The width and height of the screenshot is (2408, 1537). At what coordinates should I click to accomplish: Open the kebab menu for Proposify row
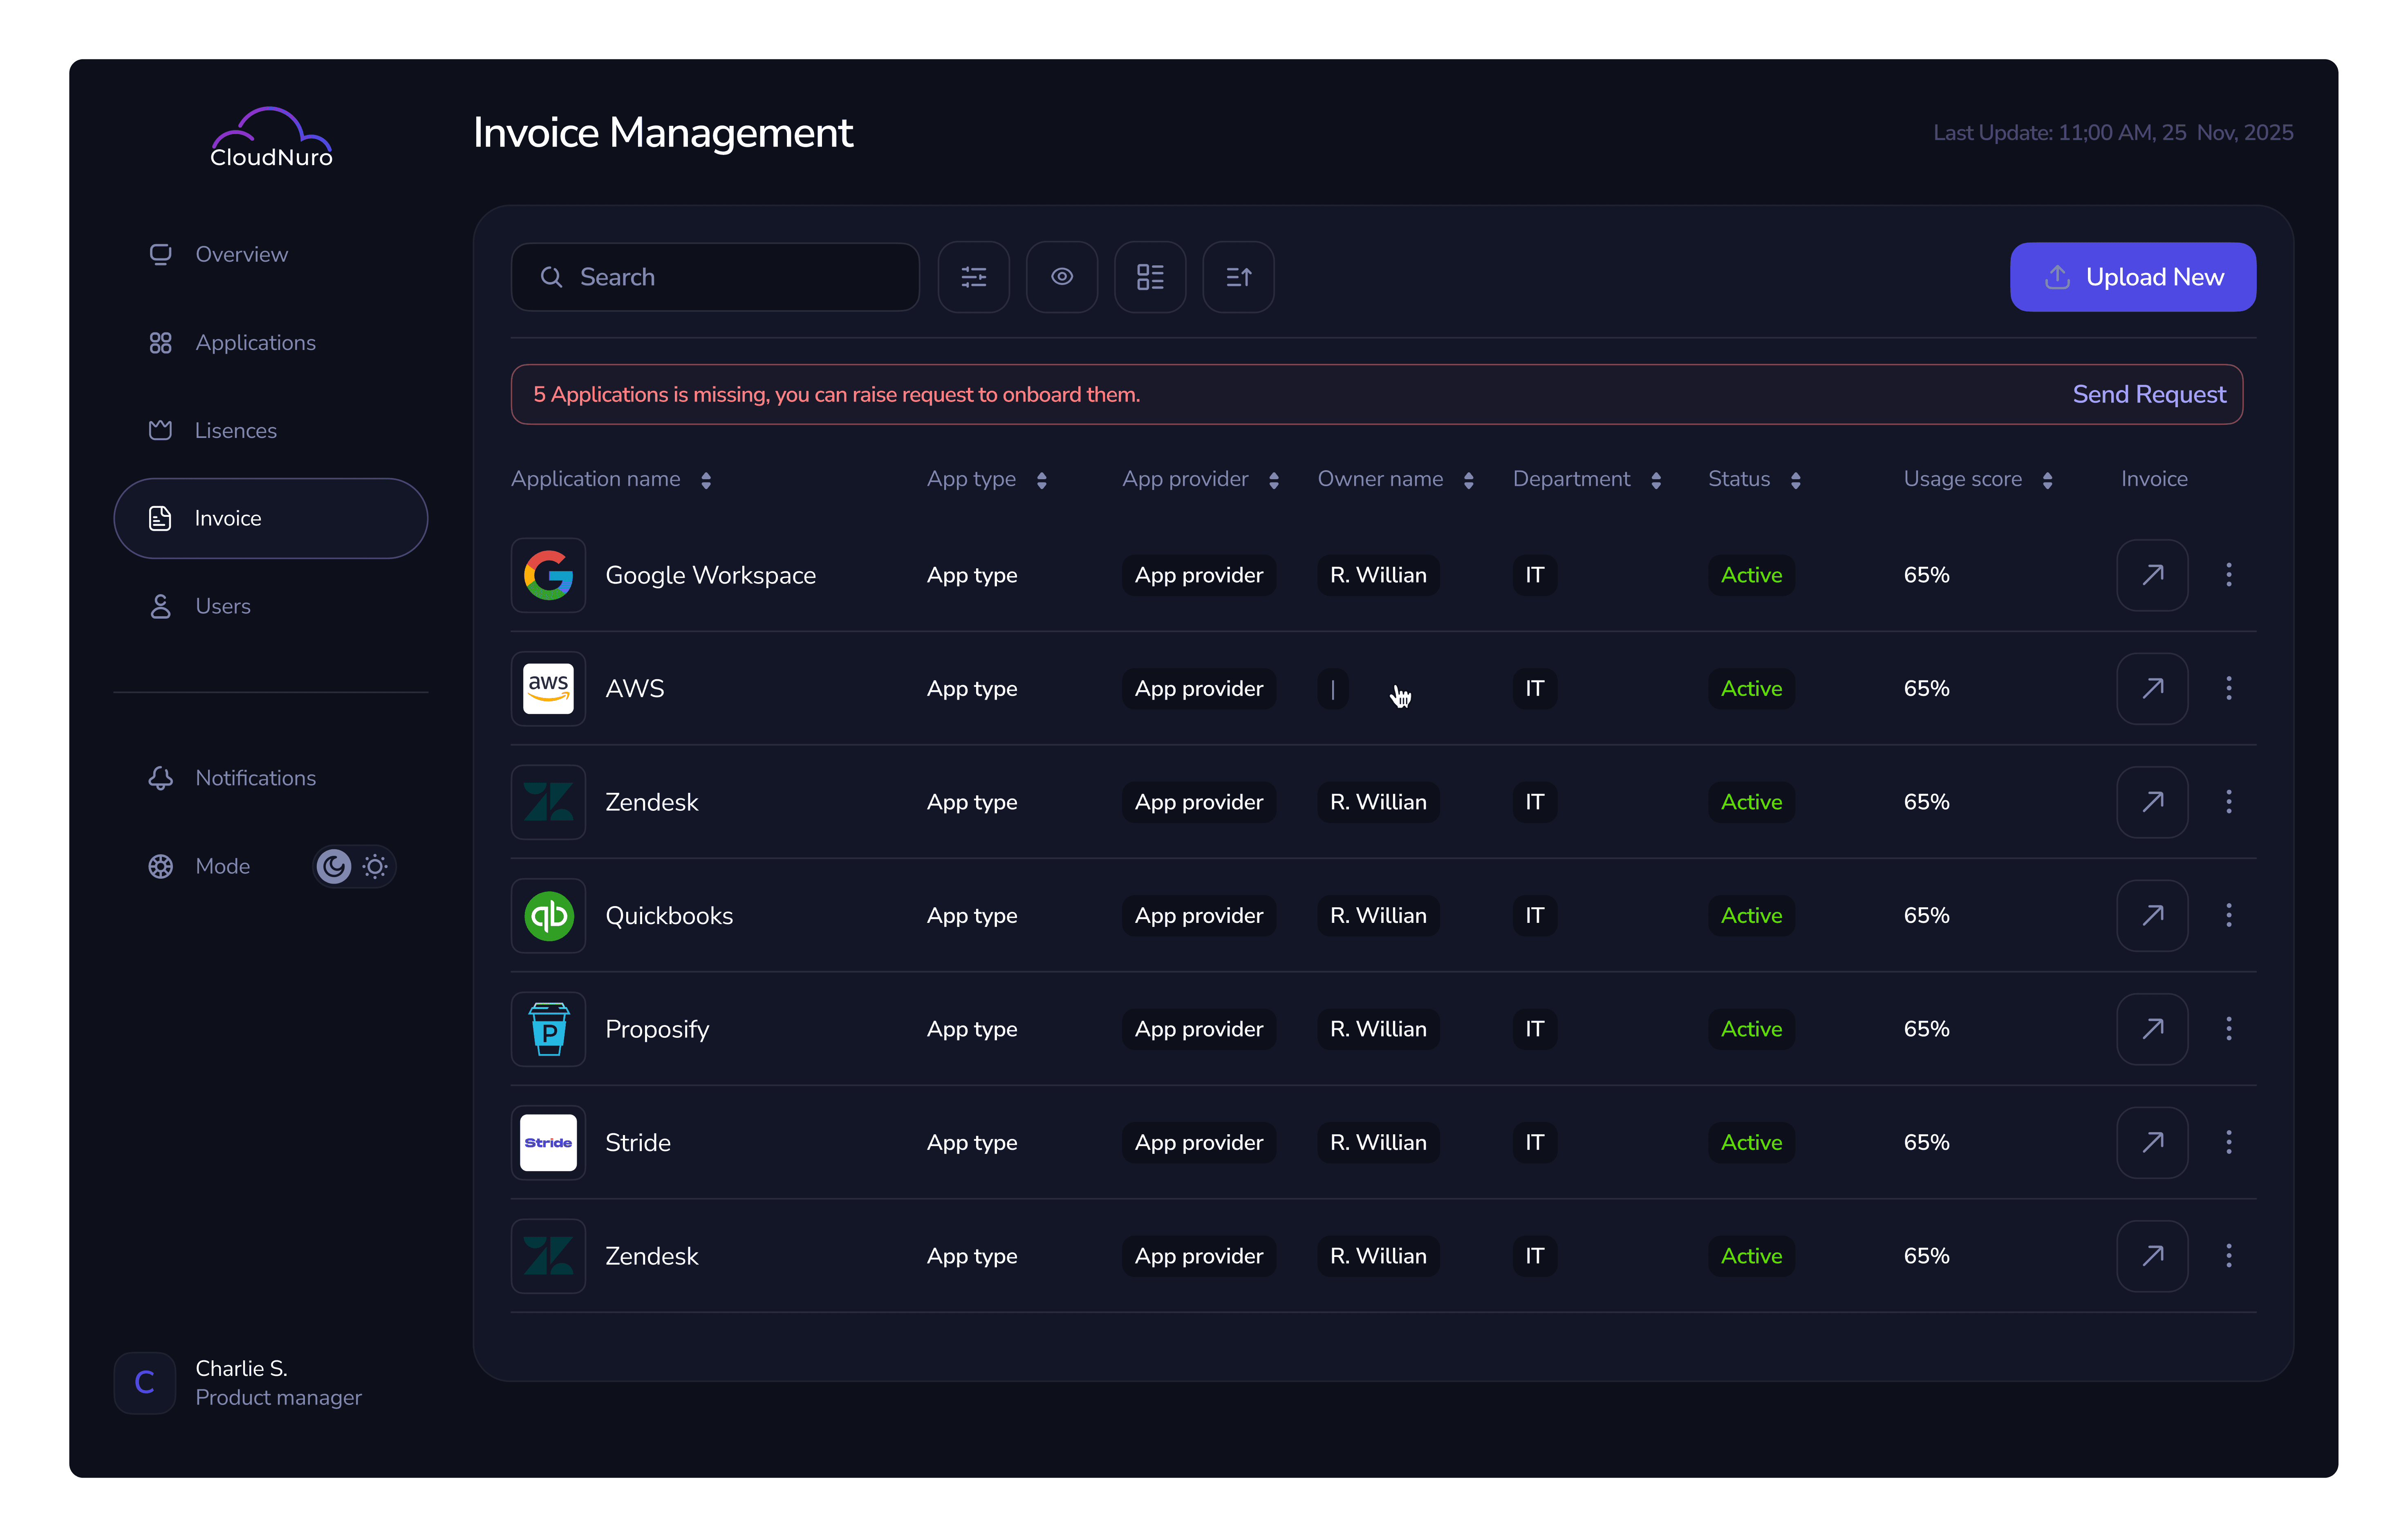pyautogui.click(x=2228, y=1029)
